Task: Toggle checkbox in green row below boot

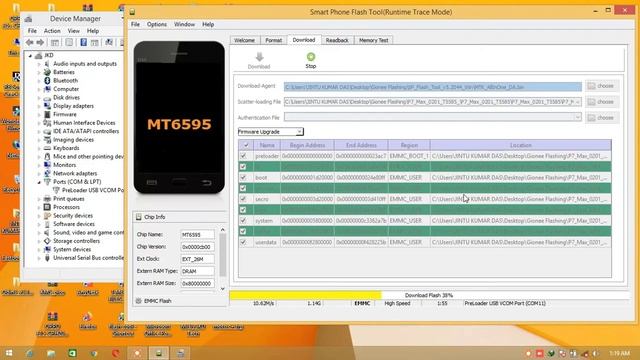Action: [243, 188]
